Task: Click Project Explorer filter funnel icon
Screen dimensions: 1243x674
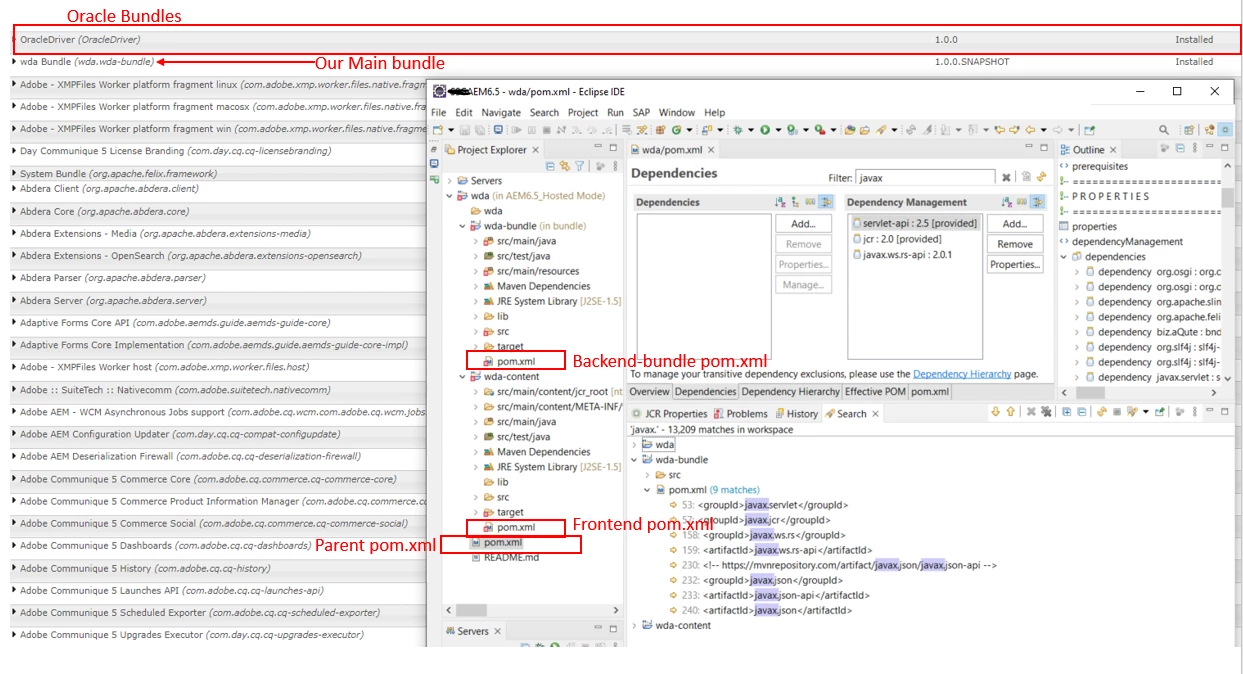Action: [x=579, y=167]
